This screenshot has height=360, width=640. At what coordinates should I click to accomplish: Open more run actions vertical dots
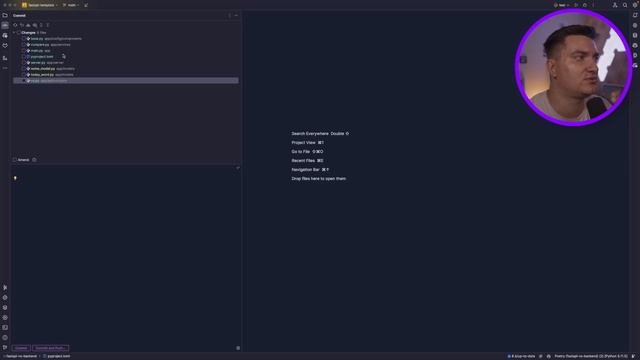click(x=593, y=5)
